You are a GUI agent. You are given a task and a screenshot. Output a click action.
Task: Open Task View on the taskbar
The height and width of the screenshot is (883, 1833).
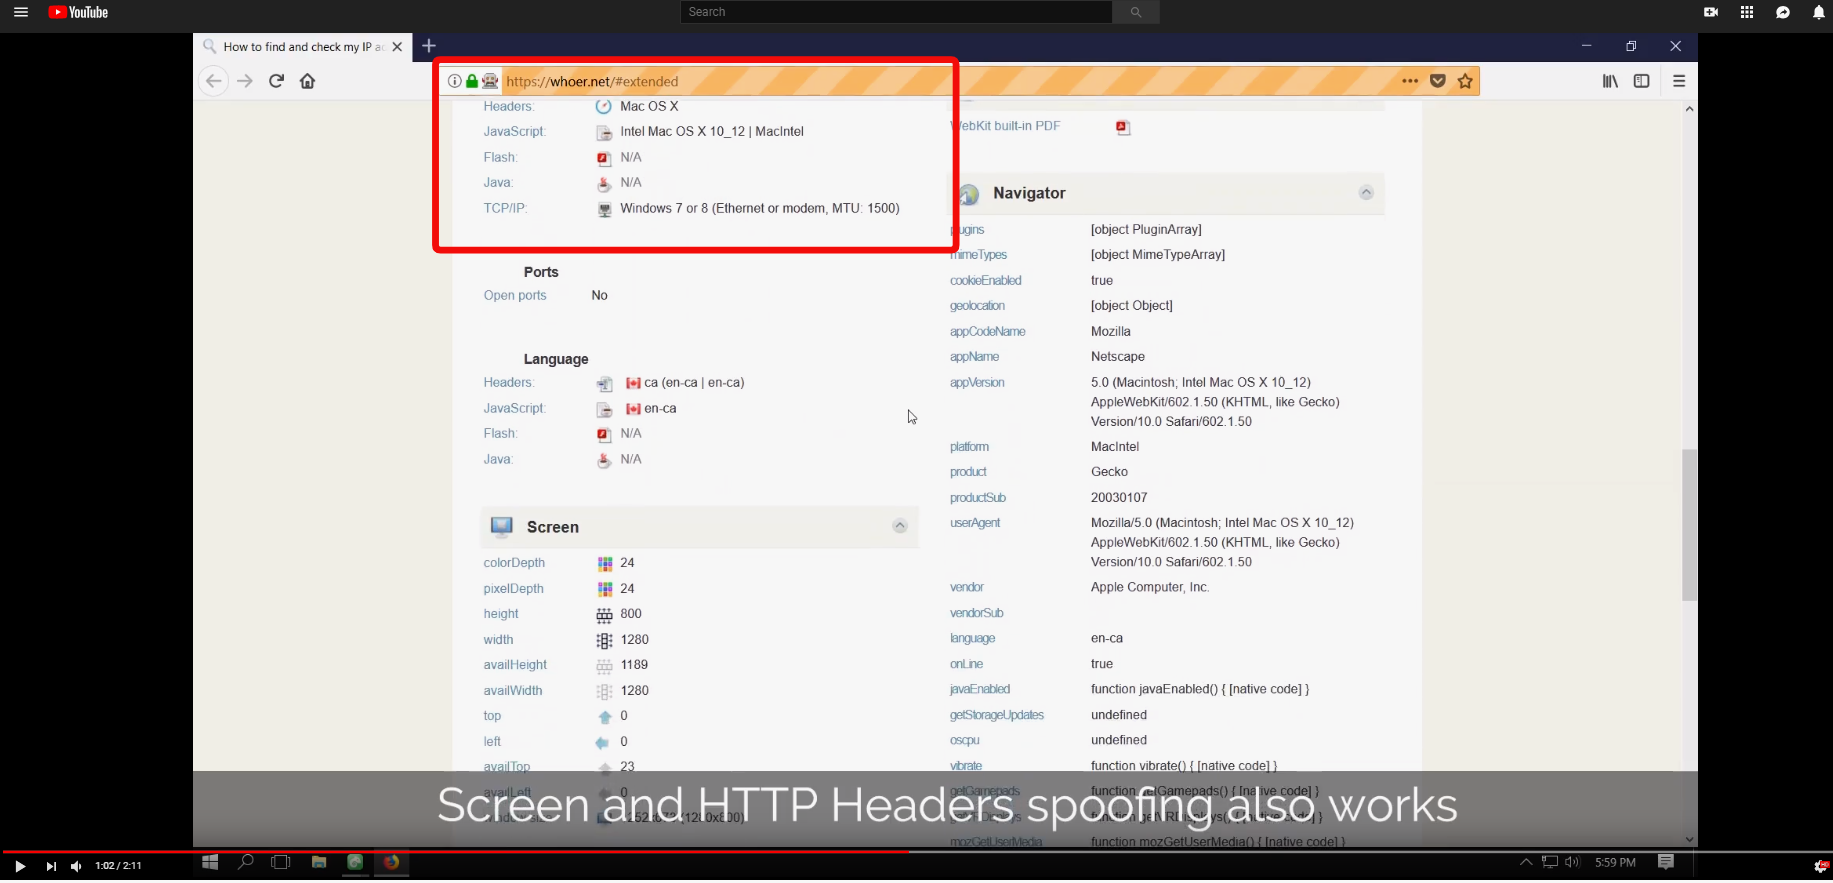(281, 862)
